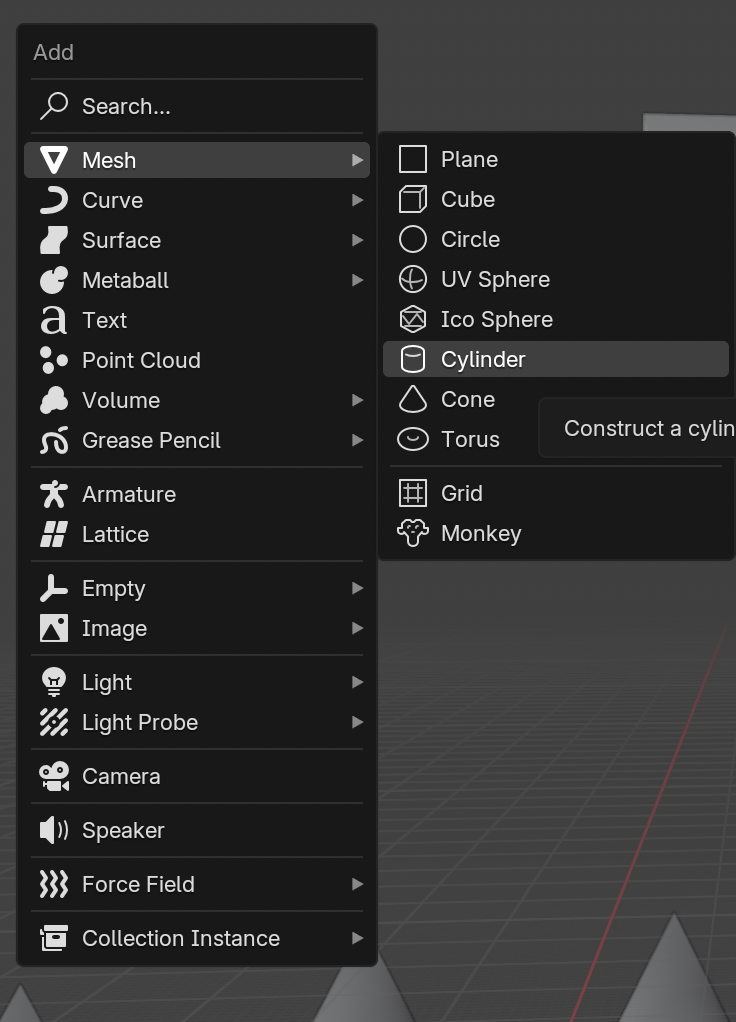736x1022 pixels.
Task: Add a UV Sphere mesh
Action: tap(495, 280)
